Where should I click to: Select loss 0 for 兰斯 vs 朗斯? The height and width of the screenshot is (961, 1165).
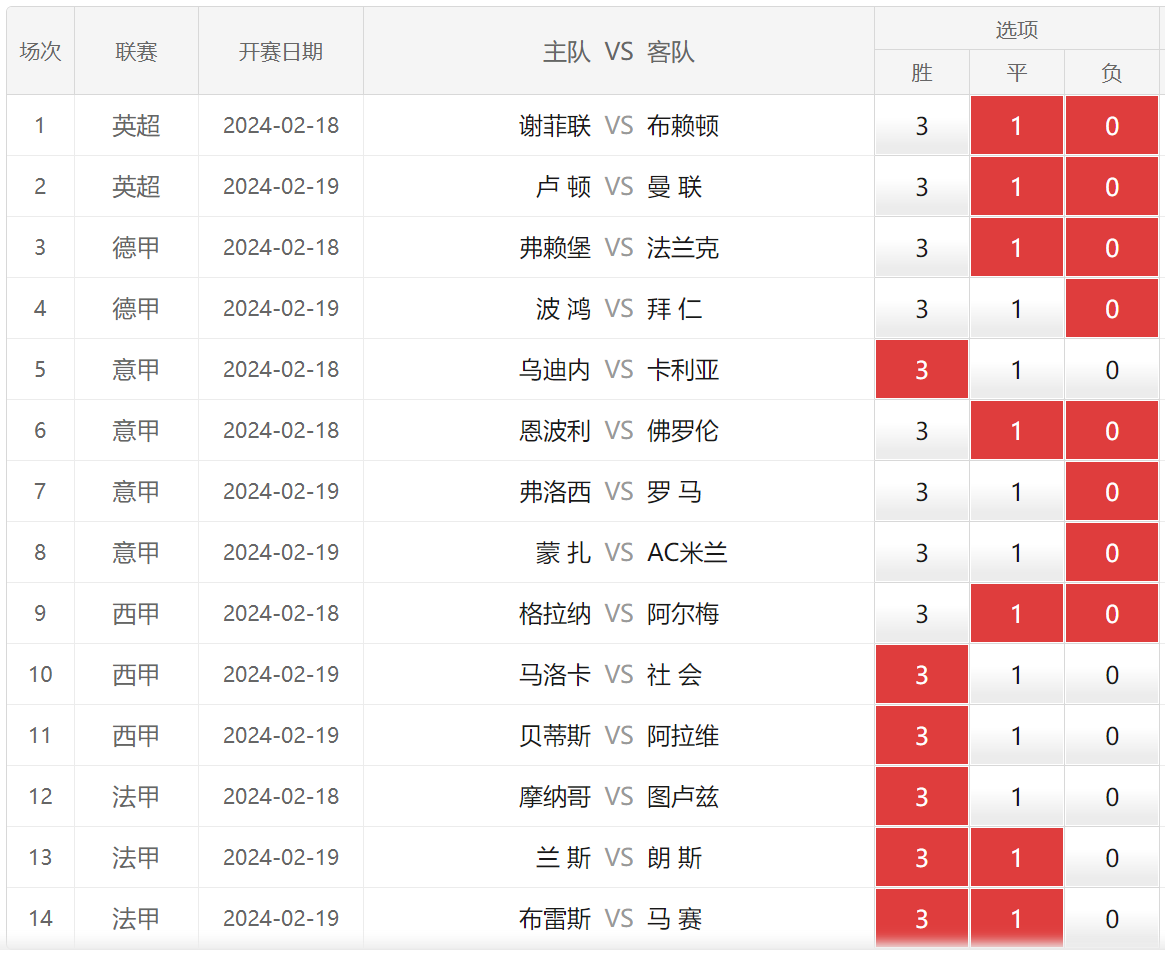[1112, 857]
